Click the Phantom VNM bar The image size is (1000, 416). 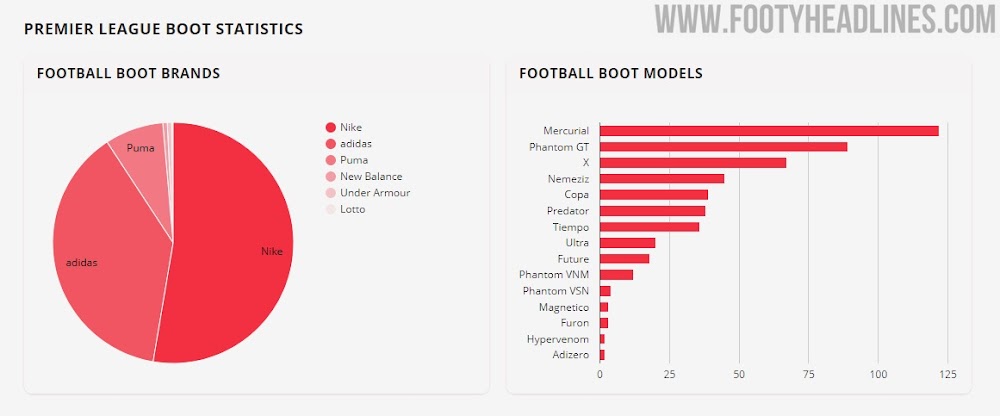coord(616,275)
